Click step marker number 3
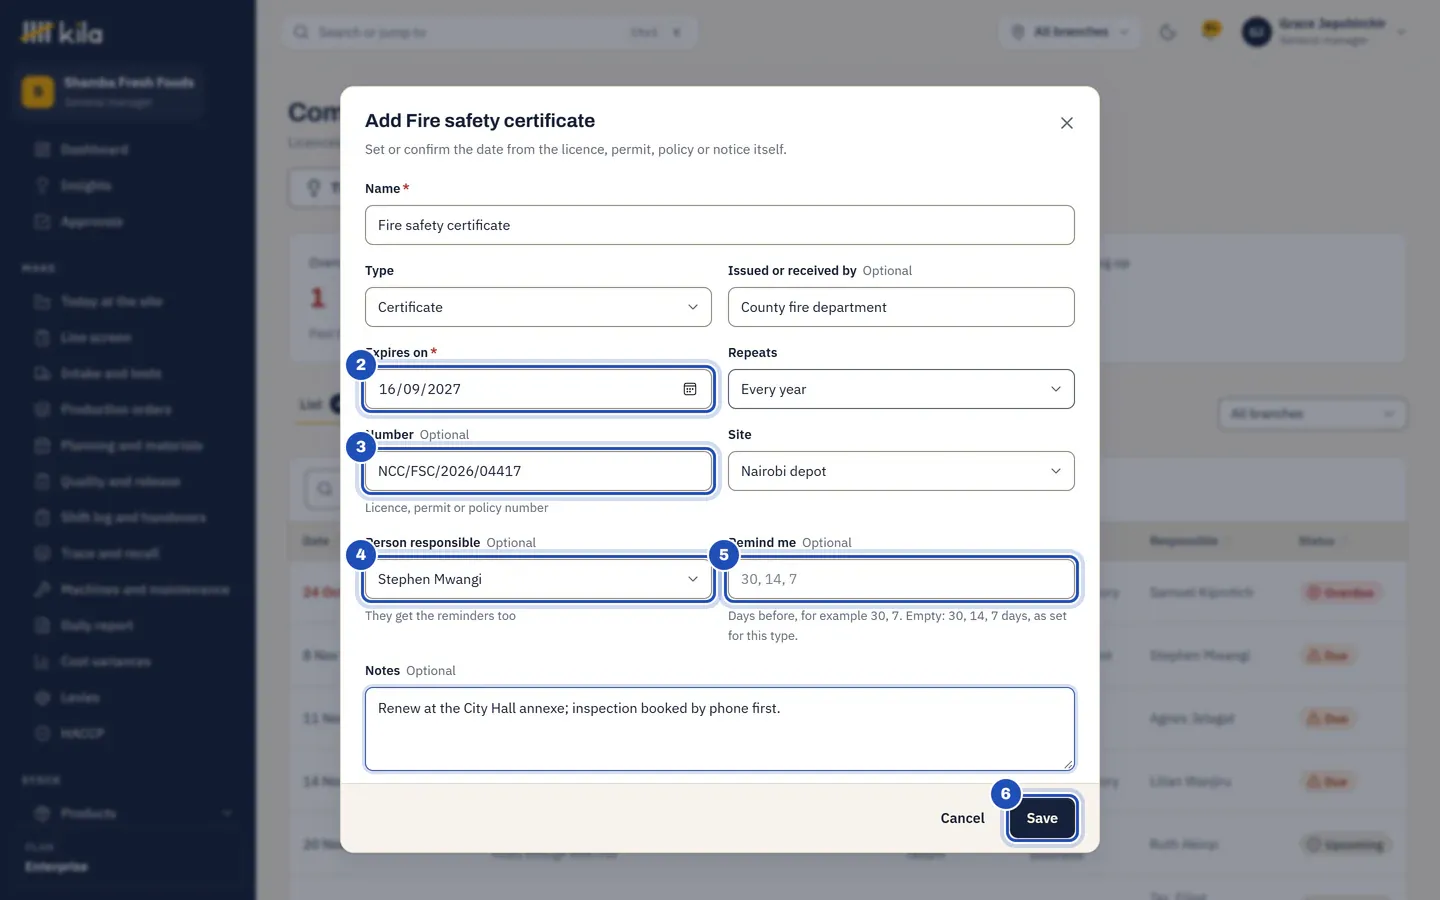The image size is (1440, 900). (361, 447)
